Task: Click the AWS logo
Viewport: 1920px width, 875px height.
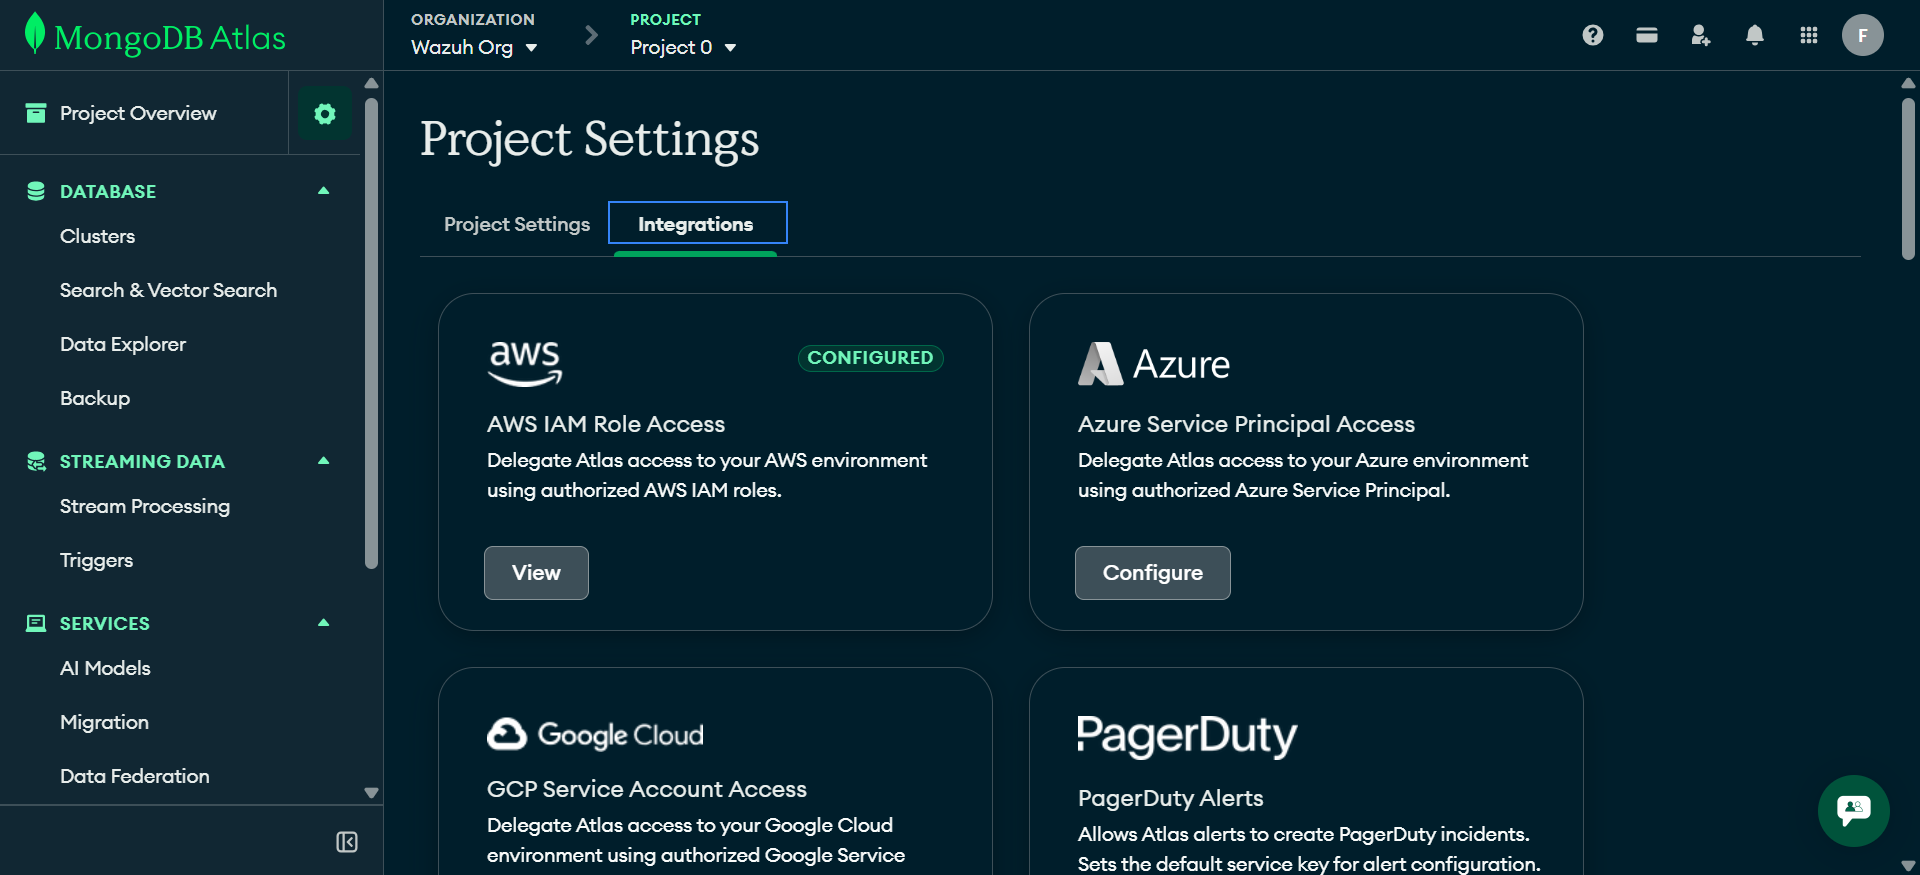Action: click(x=525, y=363)
